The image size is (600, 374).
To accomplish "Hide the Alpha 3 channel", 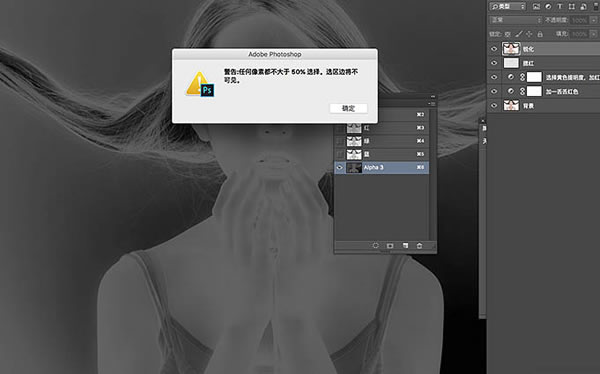I will pos(339,168).
